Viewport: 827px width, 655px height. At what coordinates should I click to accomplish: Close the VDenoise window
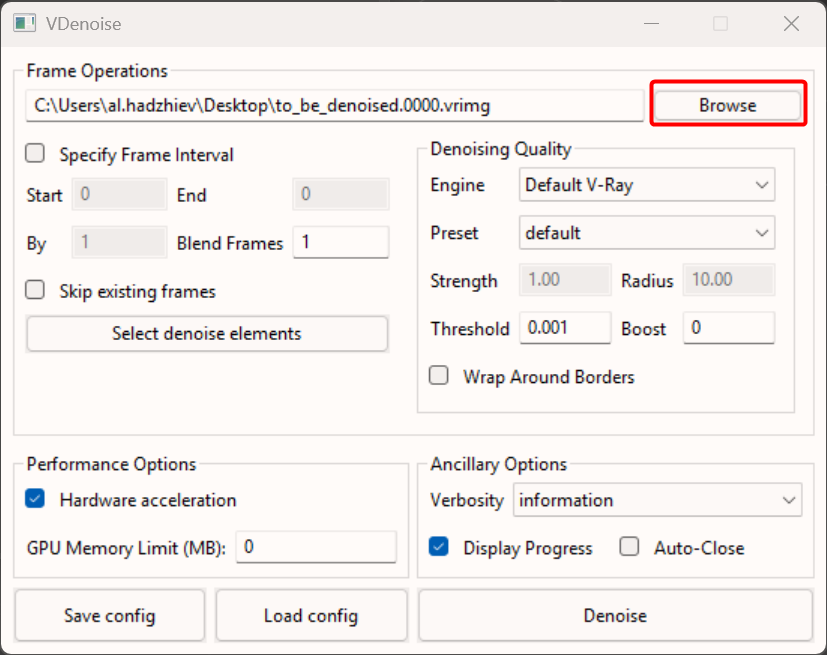pos(790,23)
